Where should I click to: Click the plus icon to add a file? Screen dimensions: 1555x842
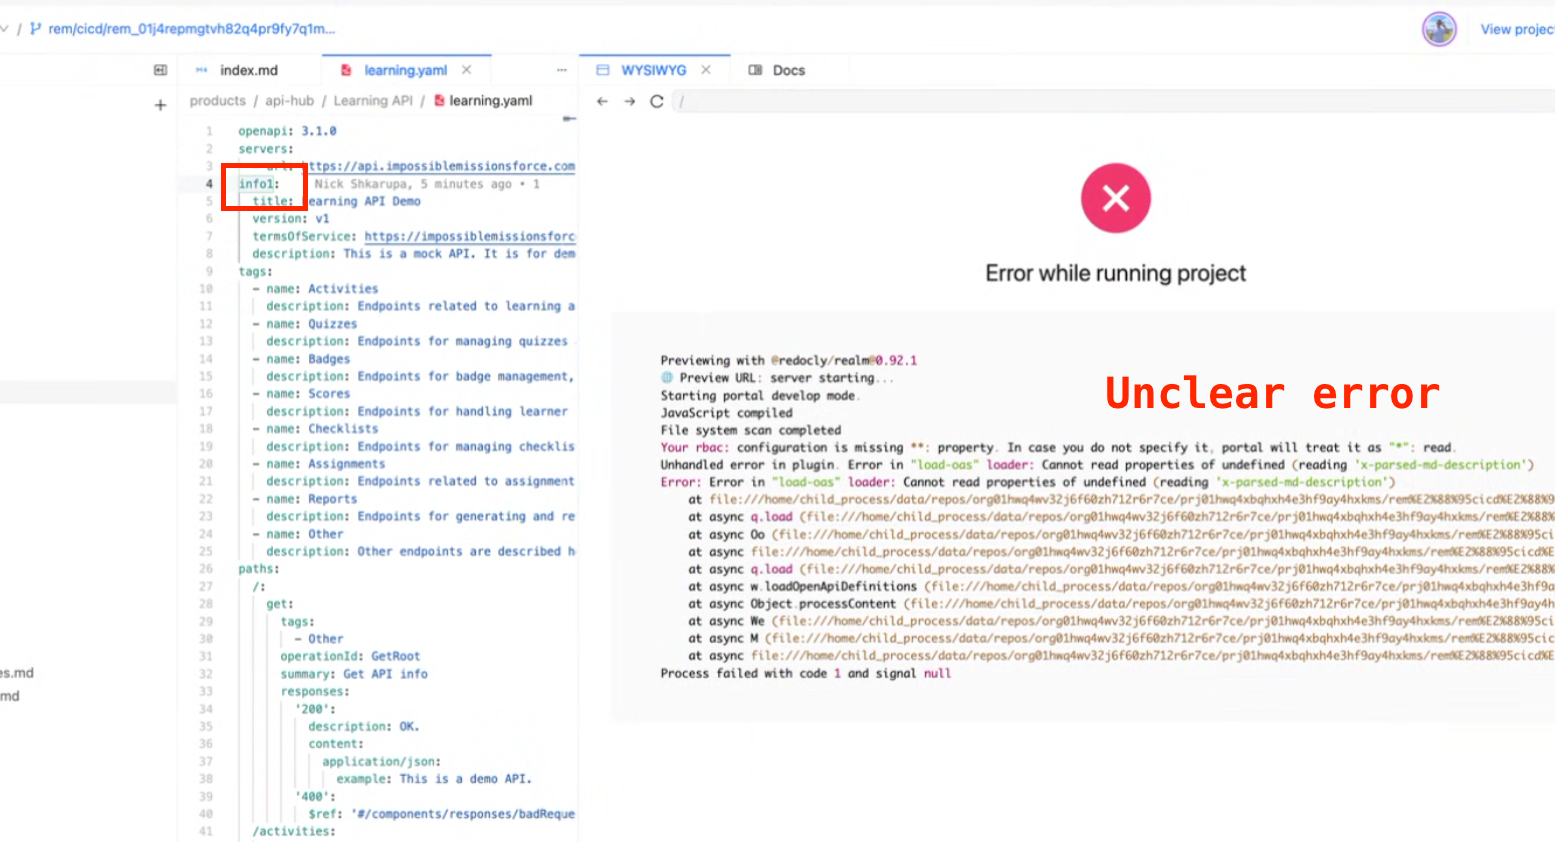(160, 105)
